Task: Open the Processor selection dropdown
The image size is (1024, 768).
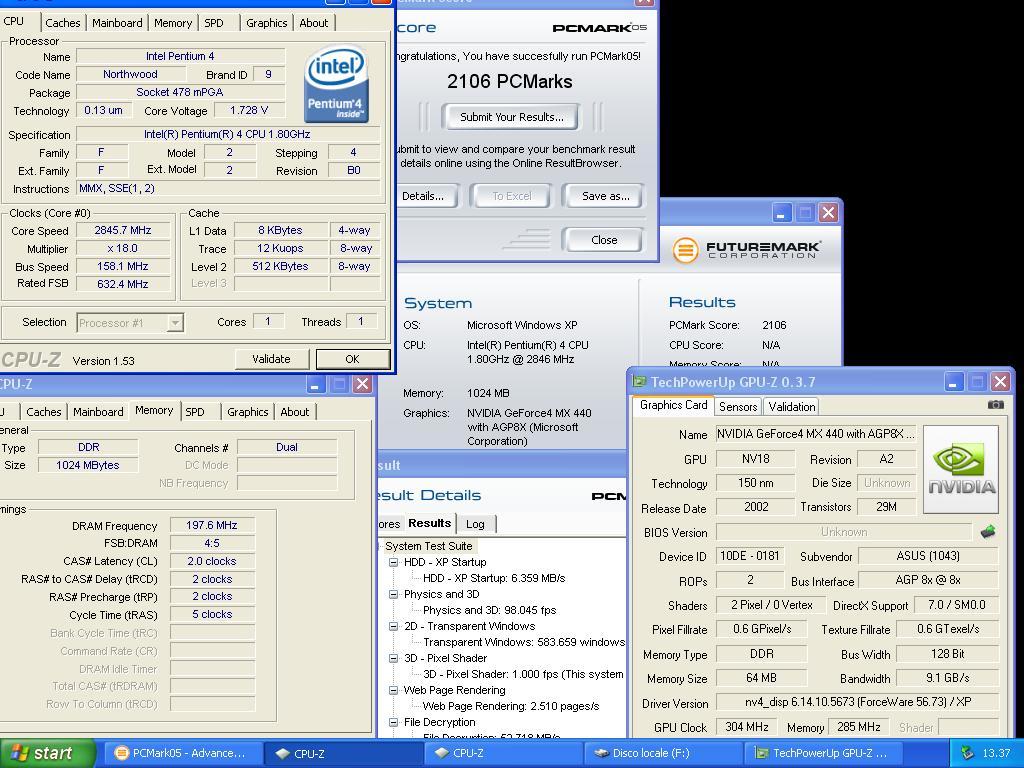Action: click(175, 323)
